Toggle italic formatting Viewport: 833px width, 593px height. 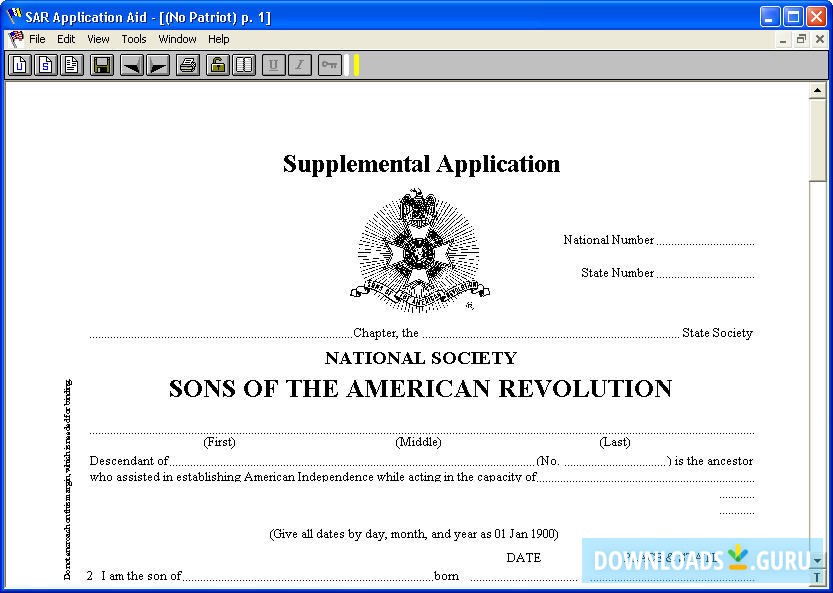click(x=298, y=64)
